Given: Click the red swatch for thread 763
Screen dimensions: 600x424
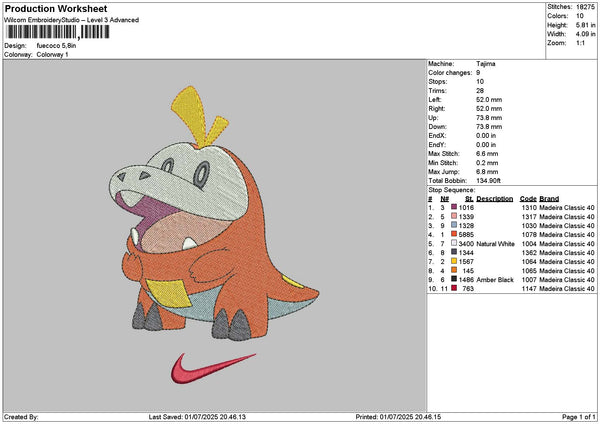Looking at the screenshot, I should 454,288.
